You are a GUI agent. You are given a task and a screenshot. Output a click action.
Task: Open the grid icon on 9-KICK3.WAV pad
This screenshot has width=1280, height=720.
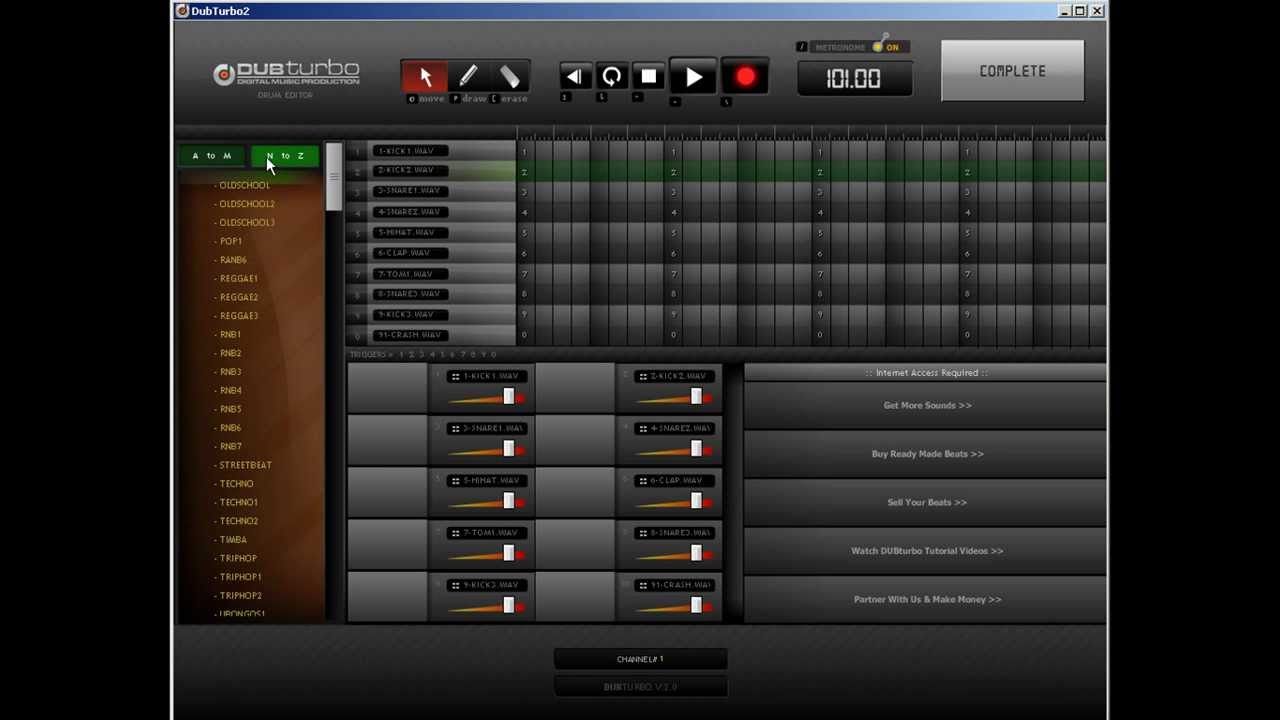pos(456,585)
